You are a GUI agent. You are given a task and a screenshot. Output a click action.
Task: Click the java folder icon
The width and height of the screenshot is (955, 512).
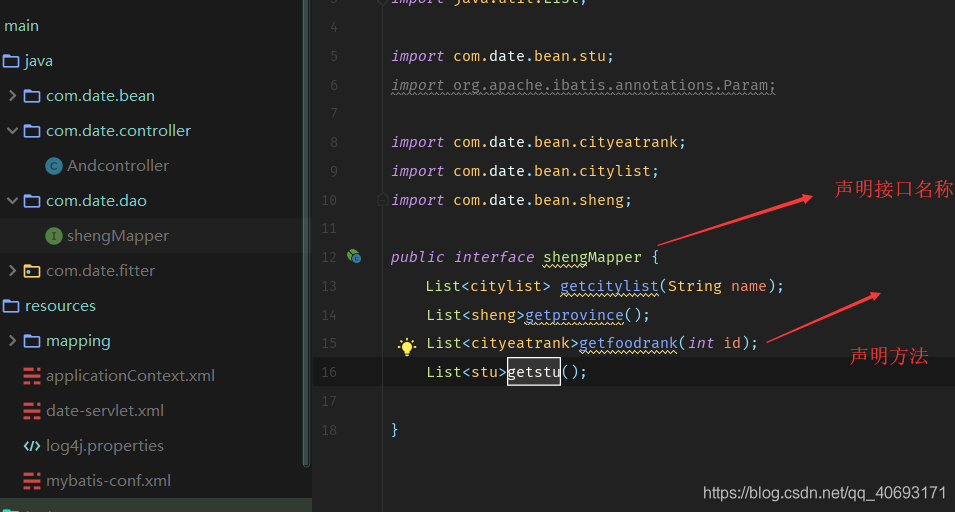coord(11,61)
